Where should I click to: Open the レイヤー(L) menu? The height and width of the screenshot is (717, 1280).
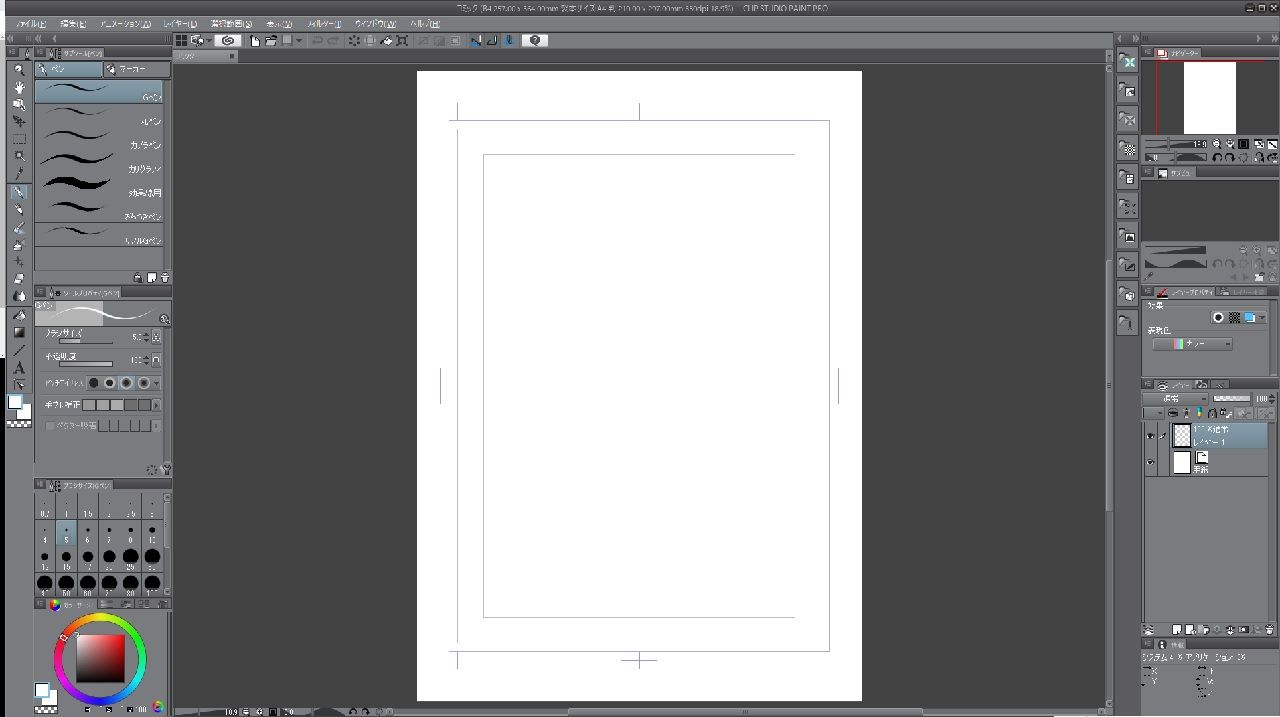181,23
